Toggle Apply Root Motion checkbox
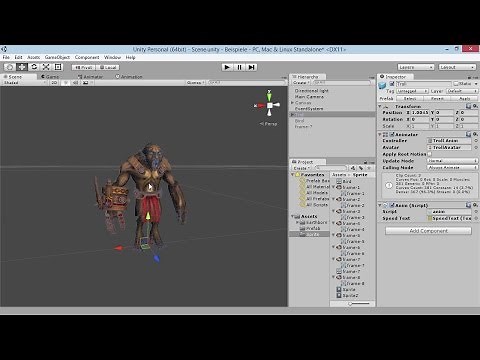This screenshot has width=480, height=360. coord(430,154)
